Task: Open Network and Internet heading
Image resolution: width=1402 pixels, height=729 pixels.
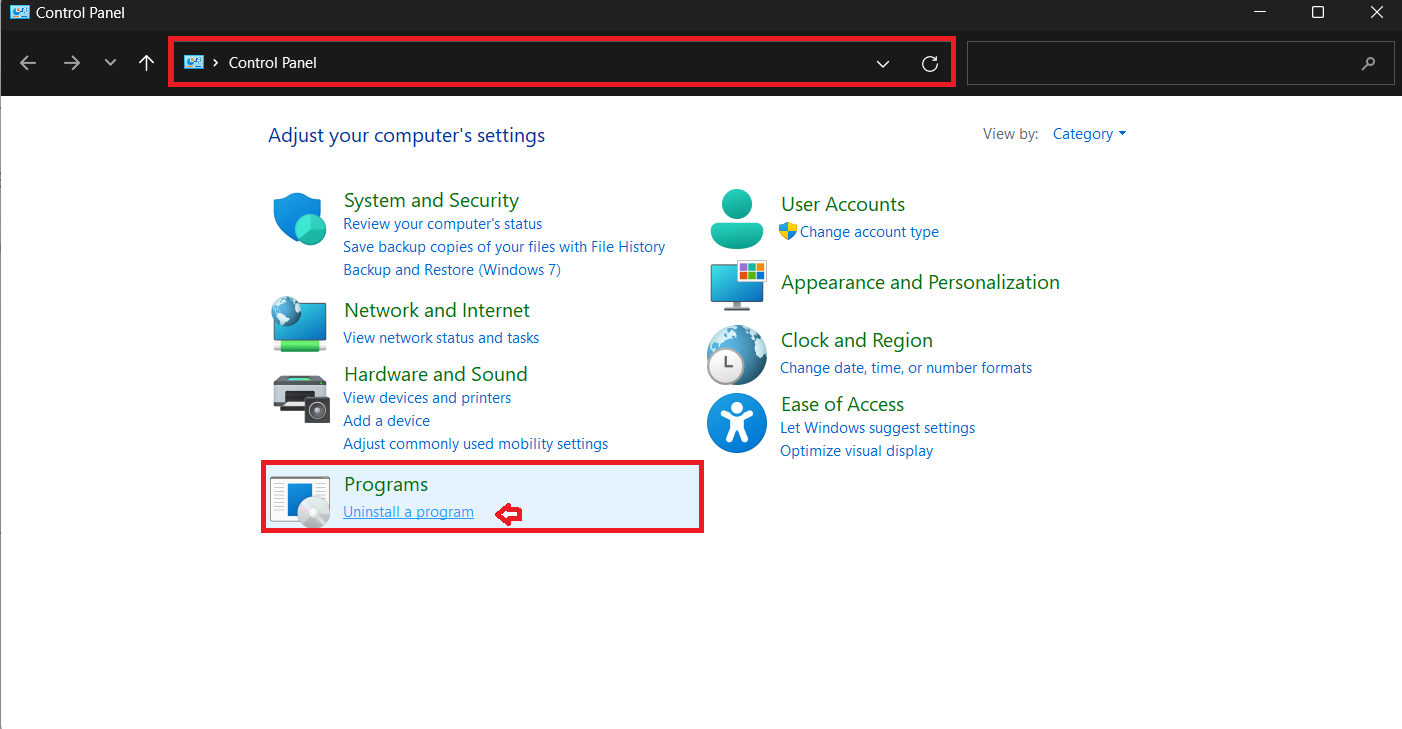Action: [x=437, y=310]
